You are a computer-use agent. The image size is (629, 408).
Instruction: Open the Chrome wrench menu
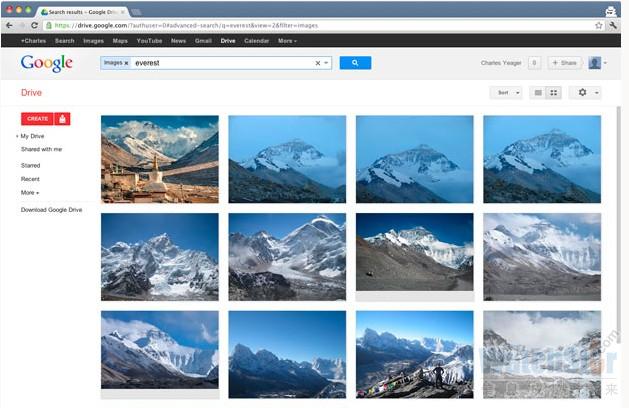(x=612, y=25)
